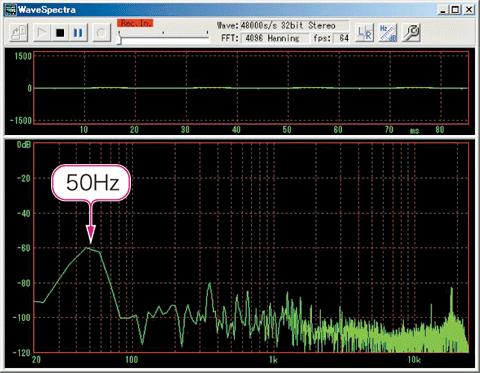The width and height of the screenshot is (480, 373).
Task: Click the 'Wave:' label text
Action: [x=228, y=25]
